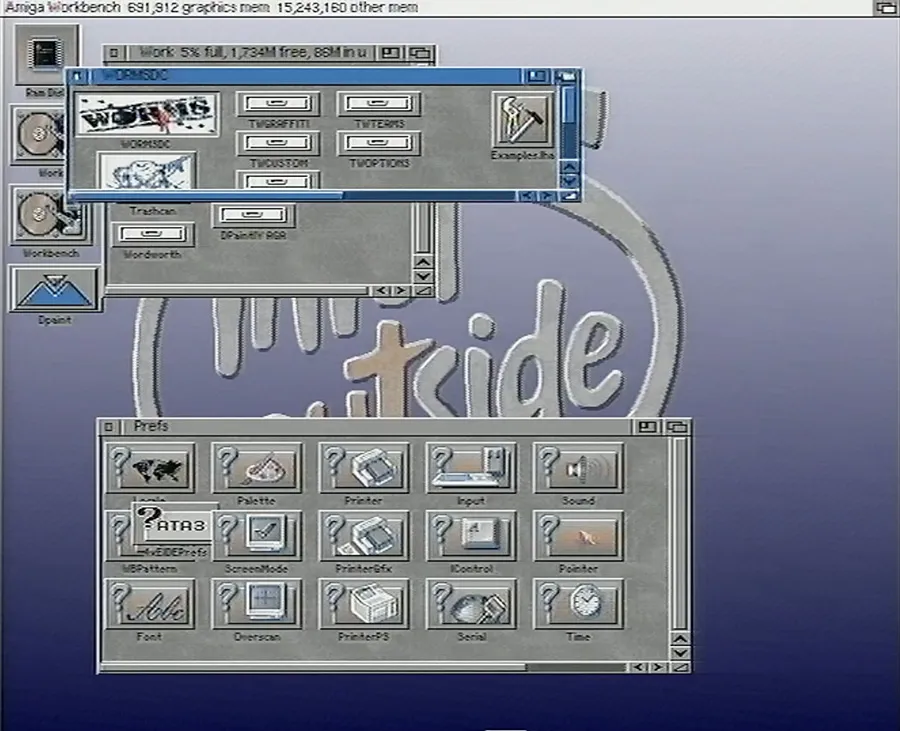900x731 pixels.
Task: Click the Work window zoom gadget
Action: [390, 53]
